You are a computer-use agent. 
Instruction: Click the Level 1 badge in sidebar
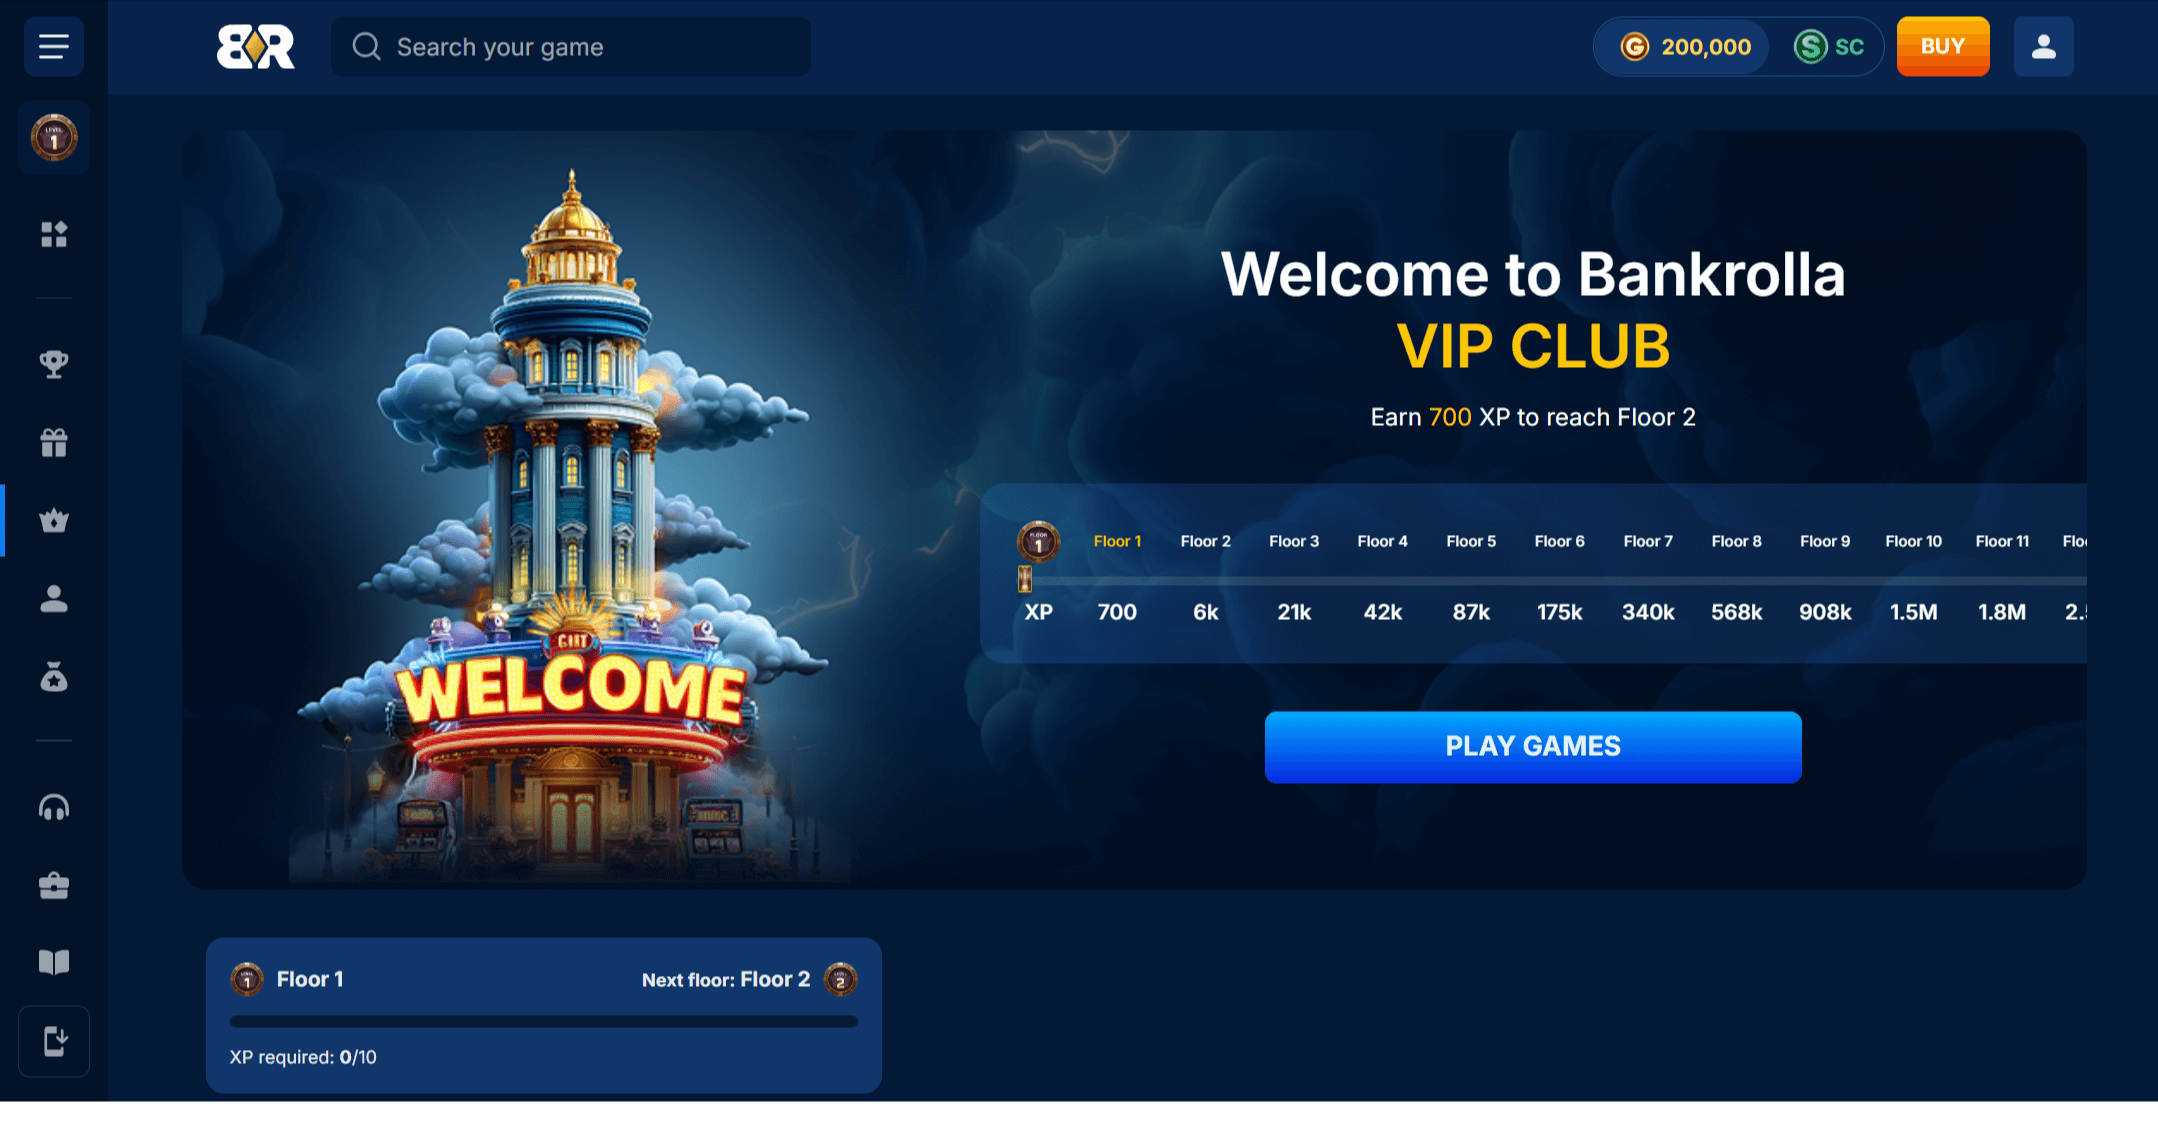coord(54,138)
